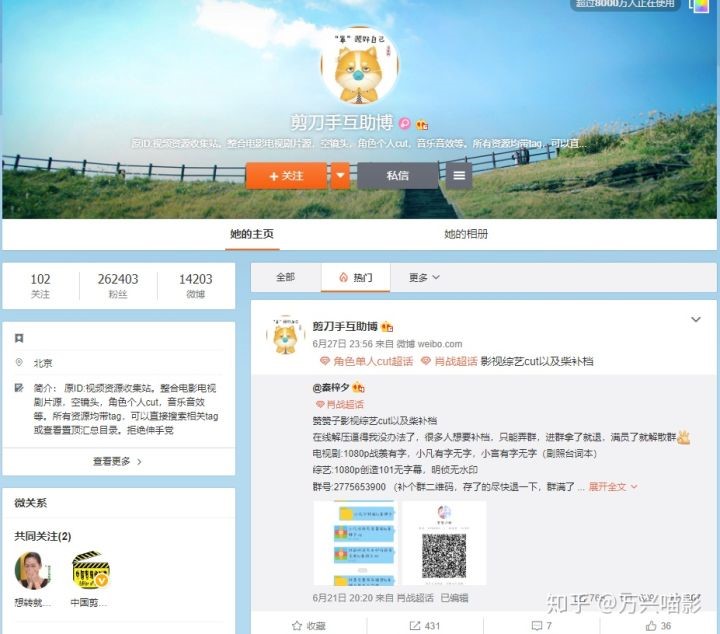Click the pink badge icon beside profile name

pyautogui.click(x=405, y=123)
